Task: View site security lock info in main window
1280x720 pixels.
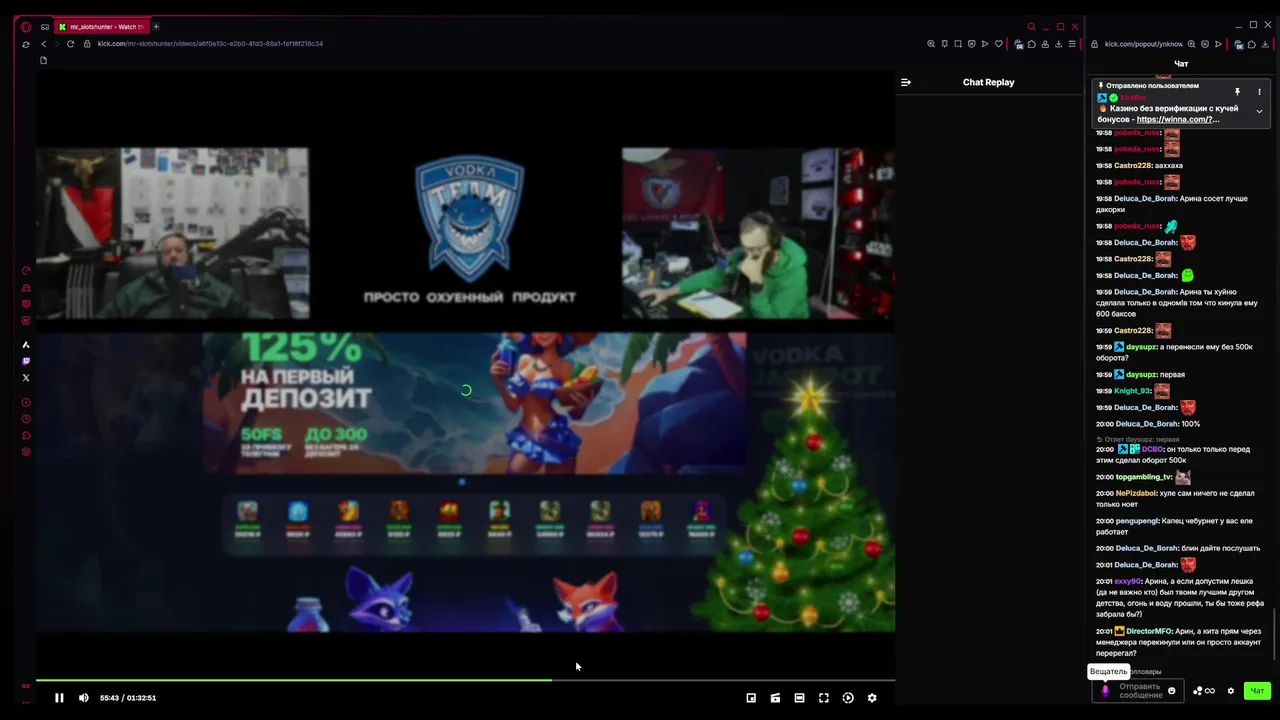Action: pyautogui.click(x=87, y=44)
